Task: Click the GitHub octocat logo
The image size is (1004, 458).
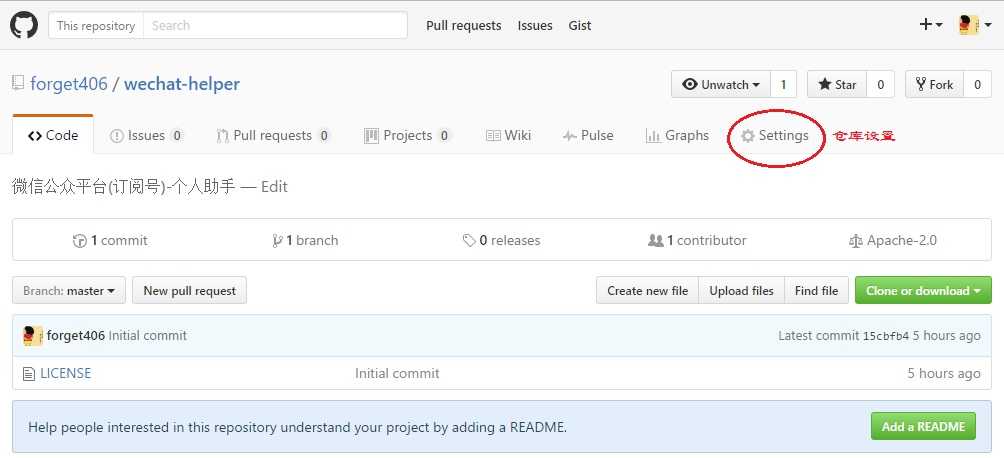Action: coord(24,26)
